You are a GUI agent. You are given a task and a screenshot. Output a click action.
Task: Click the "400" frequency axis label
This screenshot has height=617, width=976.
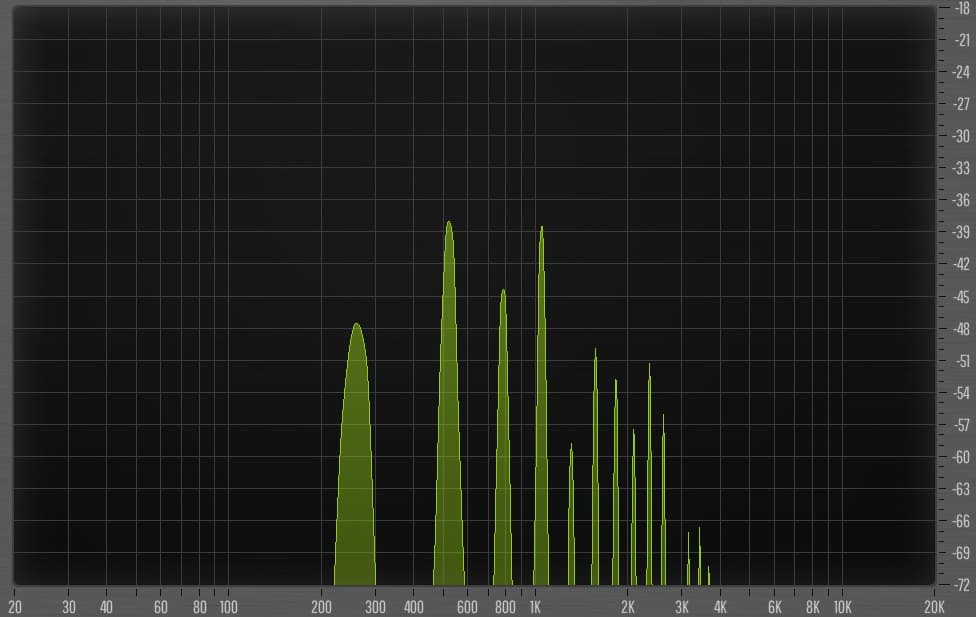click(413, 607)
